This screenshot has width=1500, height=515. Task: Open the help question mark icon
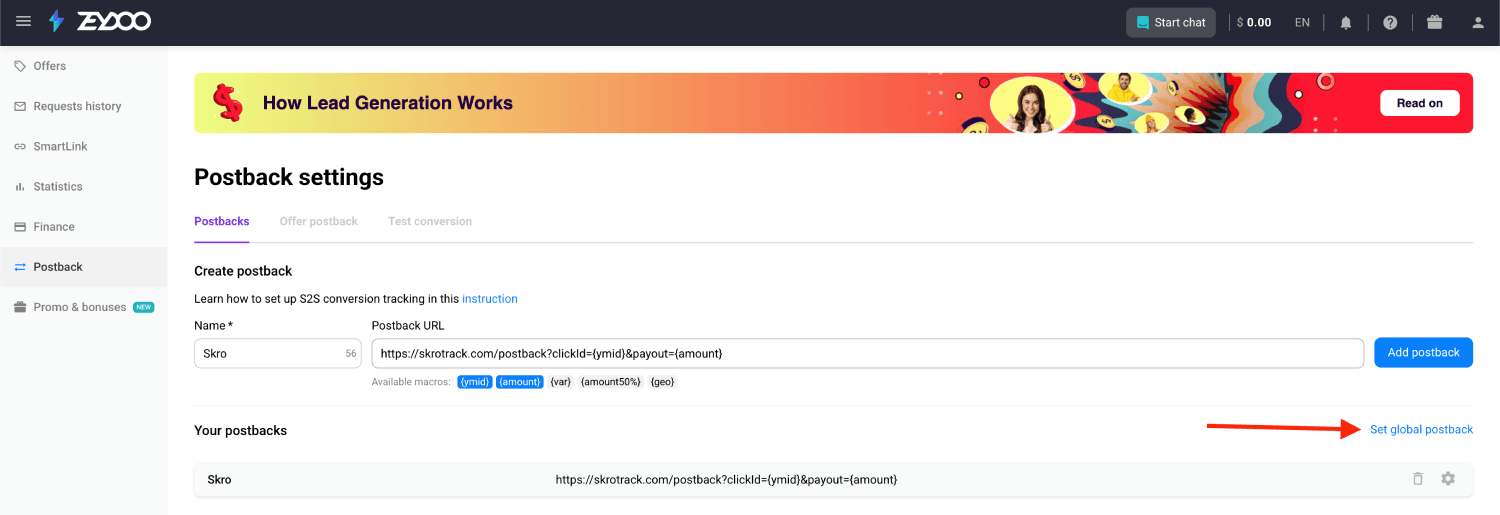click(x=1390, y=22)
